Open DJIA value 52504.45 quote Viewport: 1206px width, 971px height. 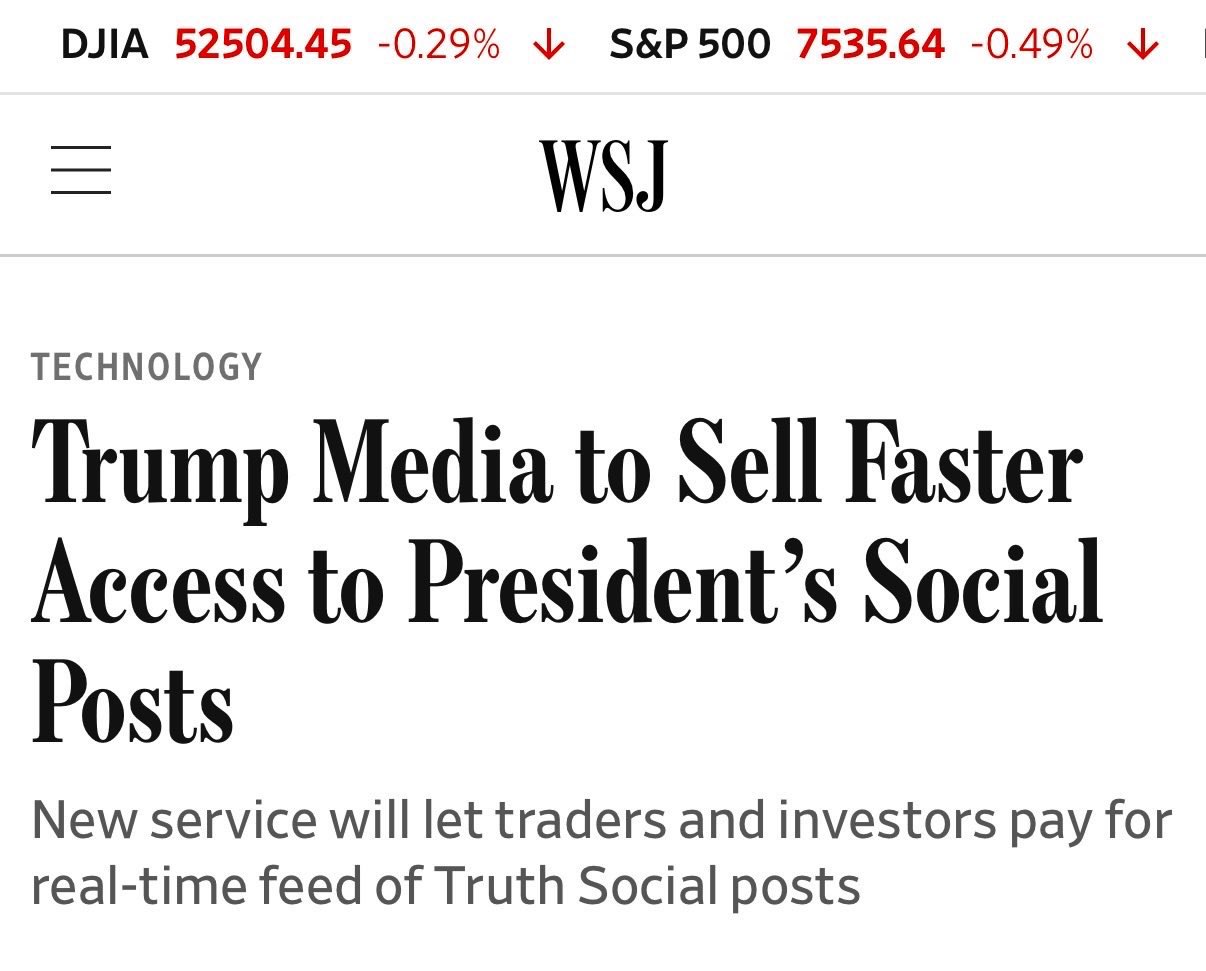(263, 45)
